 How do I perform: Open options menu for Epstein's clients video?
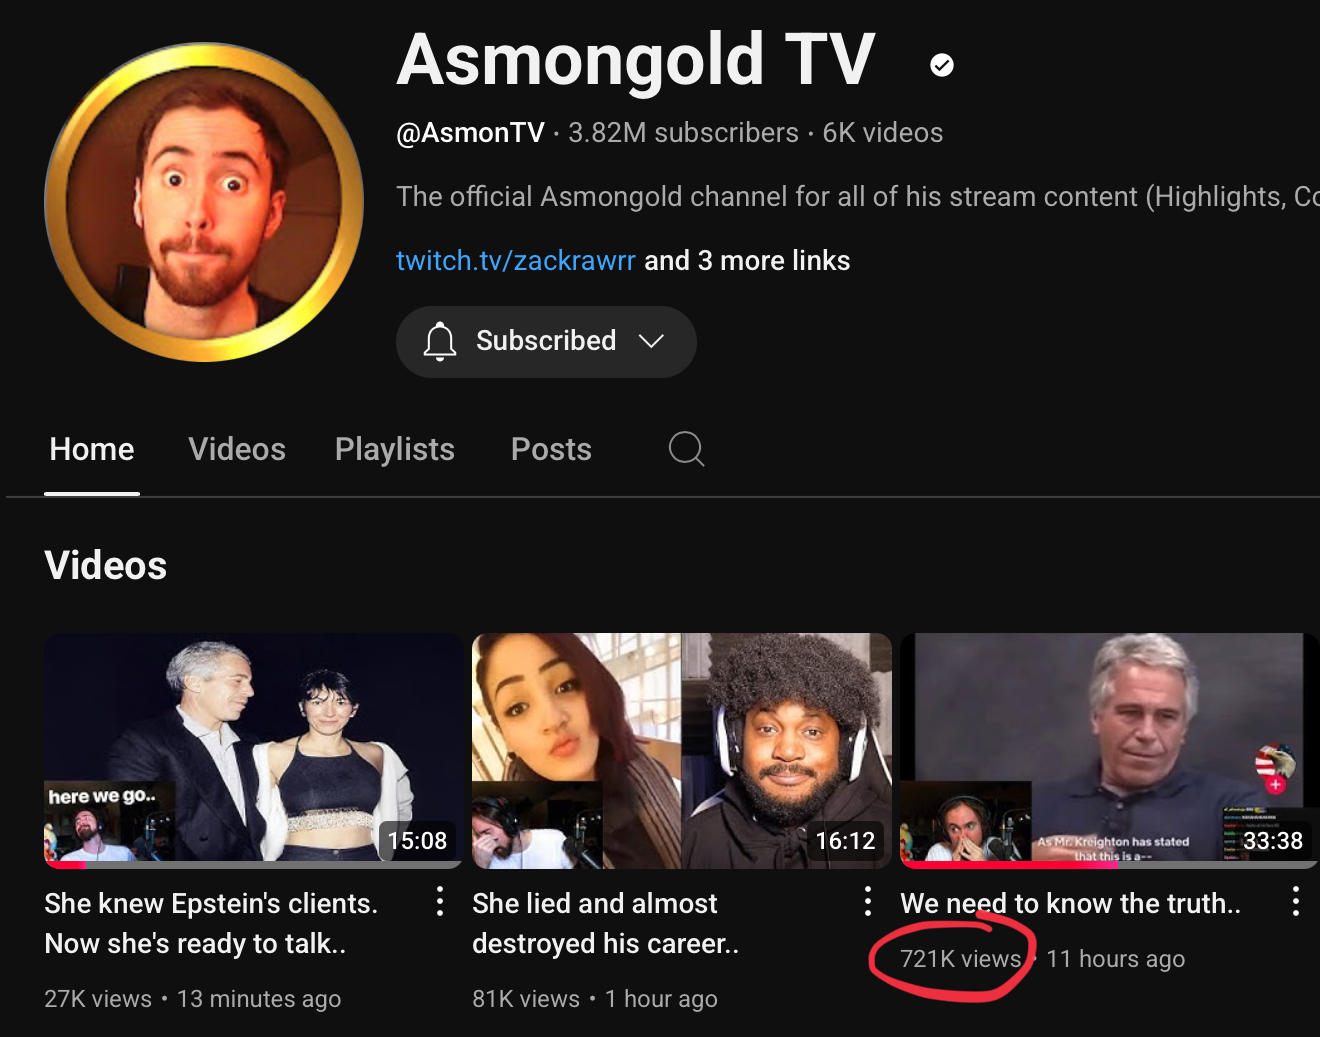point(440,901)
